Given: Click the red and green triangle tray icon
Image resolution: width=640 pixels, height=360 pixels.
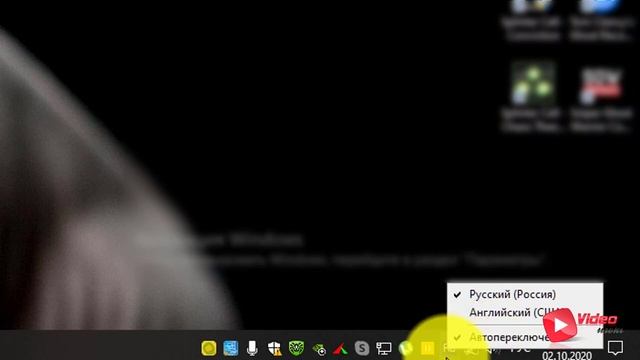Looking at the screenshot, I should [x=340, y=349].
